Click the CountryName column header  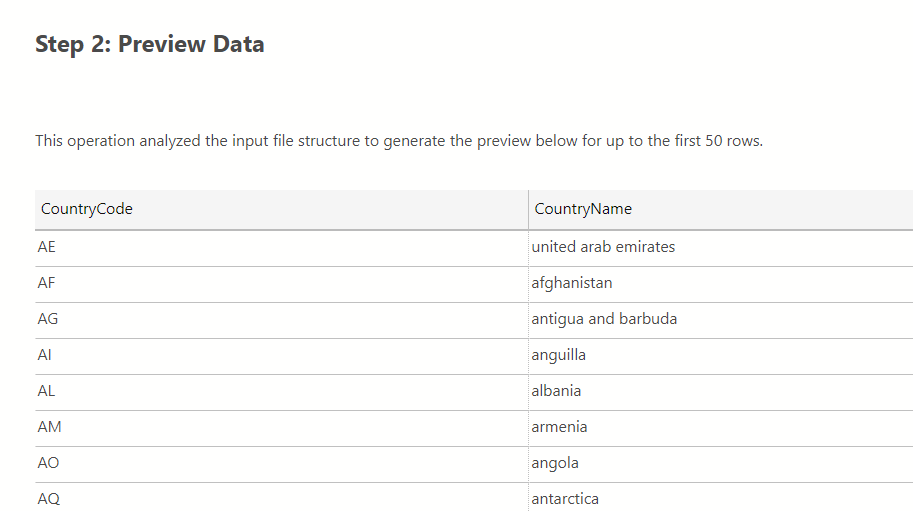(583, 209)
